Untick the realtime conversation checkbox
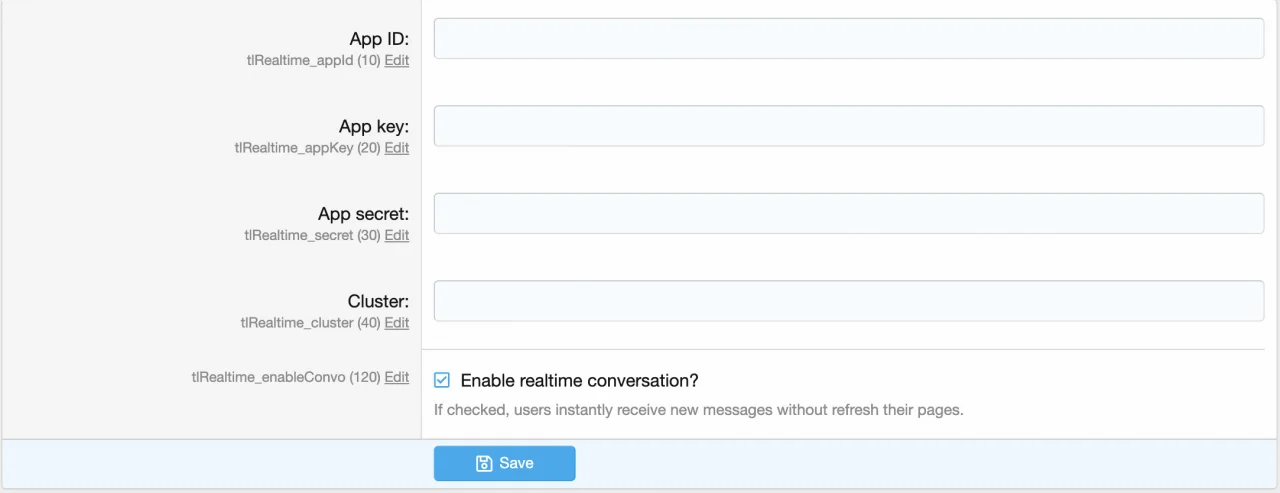 pos(442,380)
